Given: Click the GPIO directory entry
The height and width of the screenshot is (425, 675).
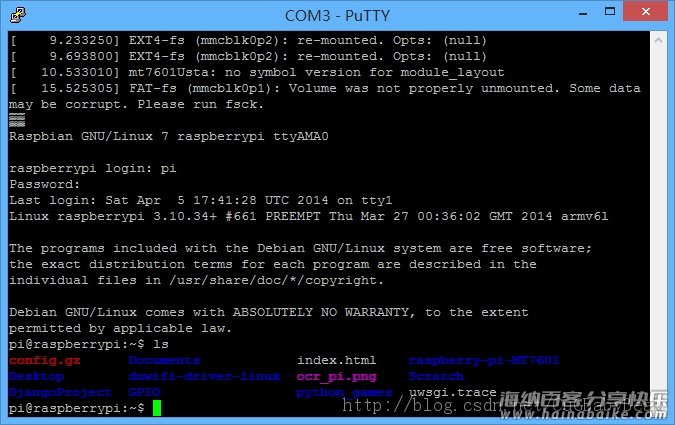Looking at the screenshot, I should pyautogui.click(x=144, y=392).
